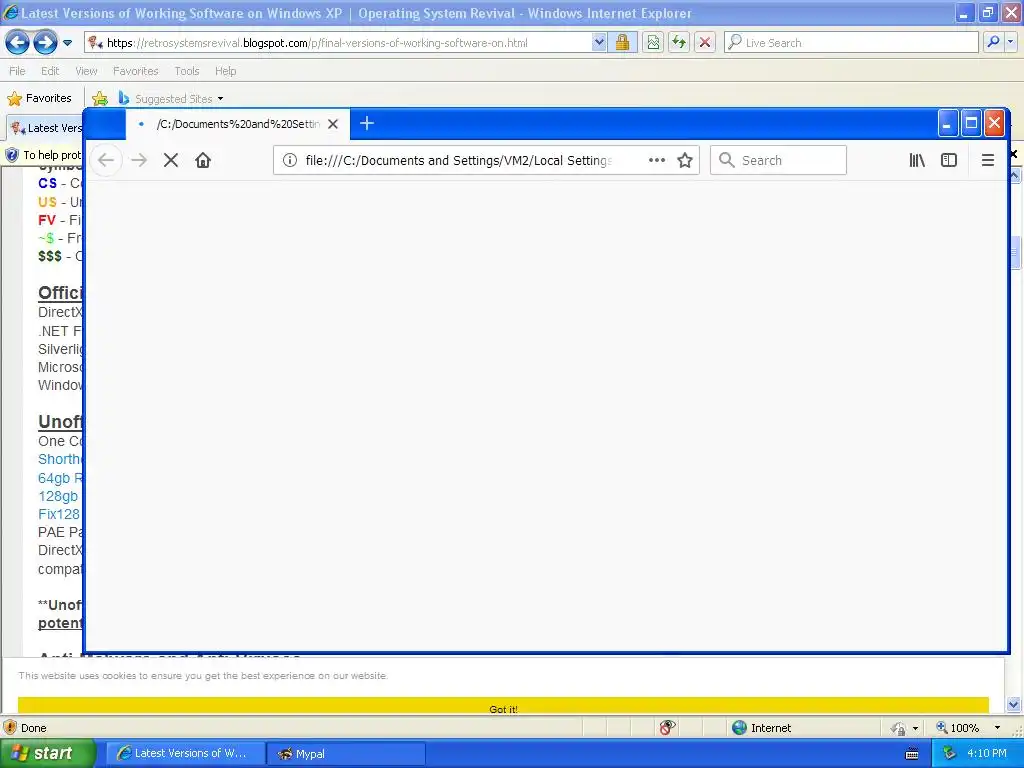Click Mypal back arrow button
This screenshot has width=1024, height=768.
click(106, 160)
